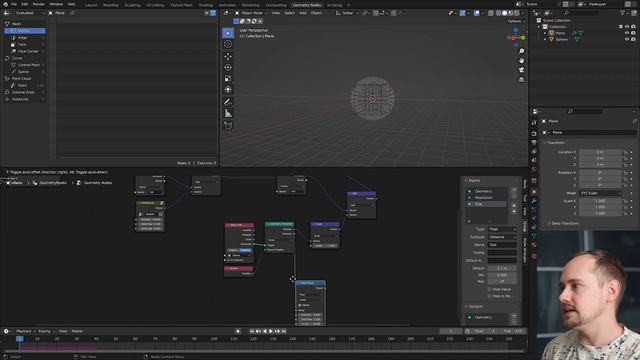The width and height of the screenshot is (640, 360).
Task: Enable the Hide in Modifier checkbox
Action: pos(489,296)
